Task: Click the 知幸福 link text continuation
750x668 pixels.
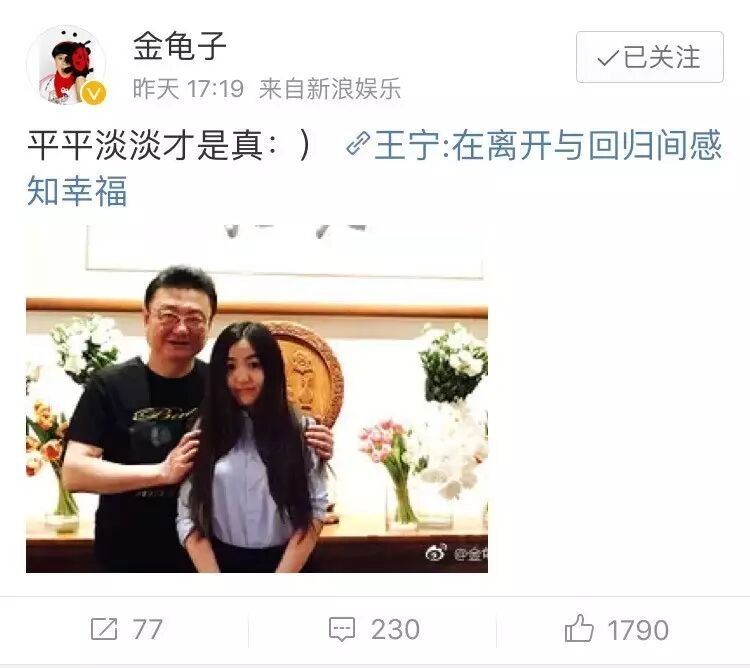Action: (77, 191)
